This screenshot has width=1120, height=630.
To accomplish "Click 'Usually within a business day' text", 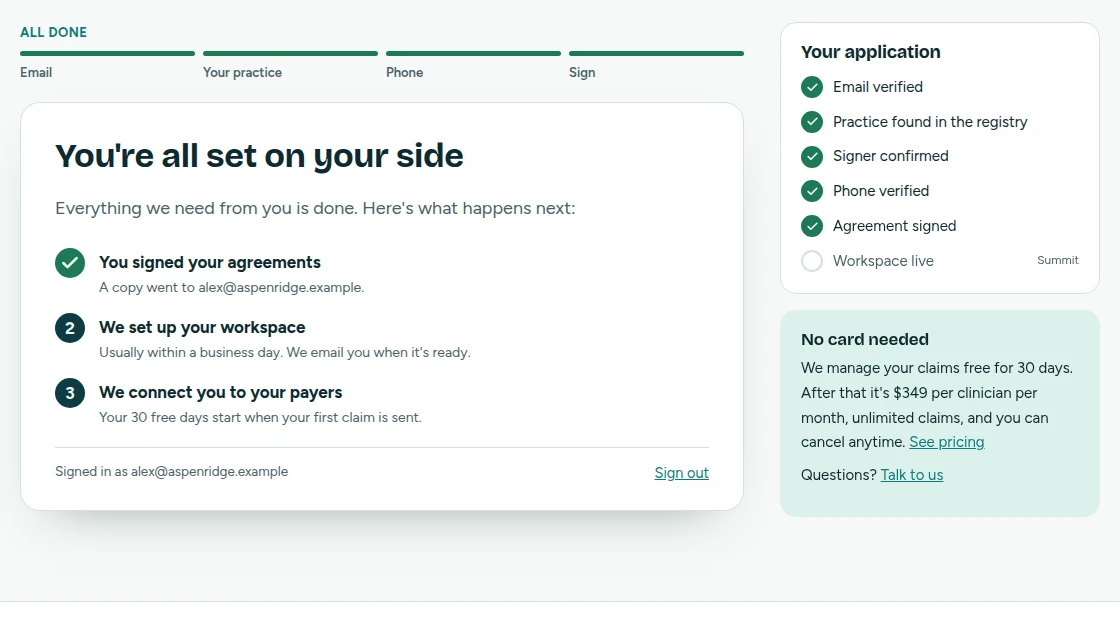I will (x=285, y=352).
